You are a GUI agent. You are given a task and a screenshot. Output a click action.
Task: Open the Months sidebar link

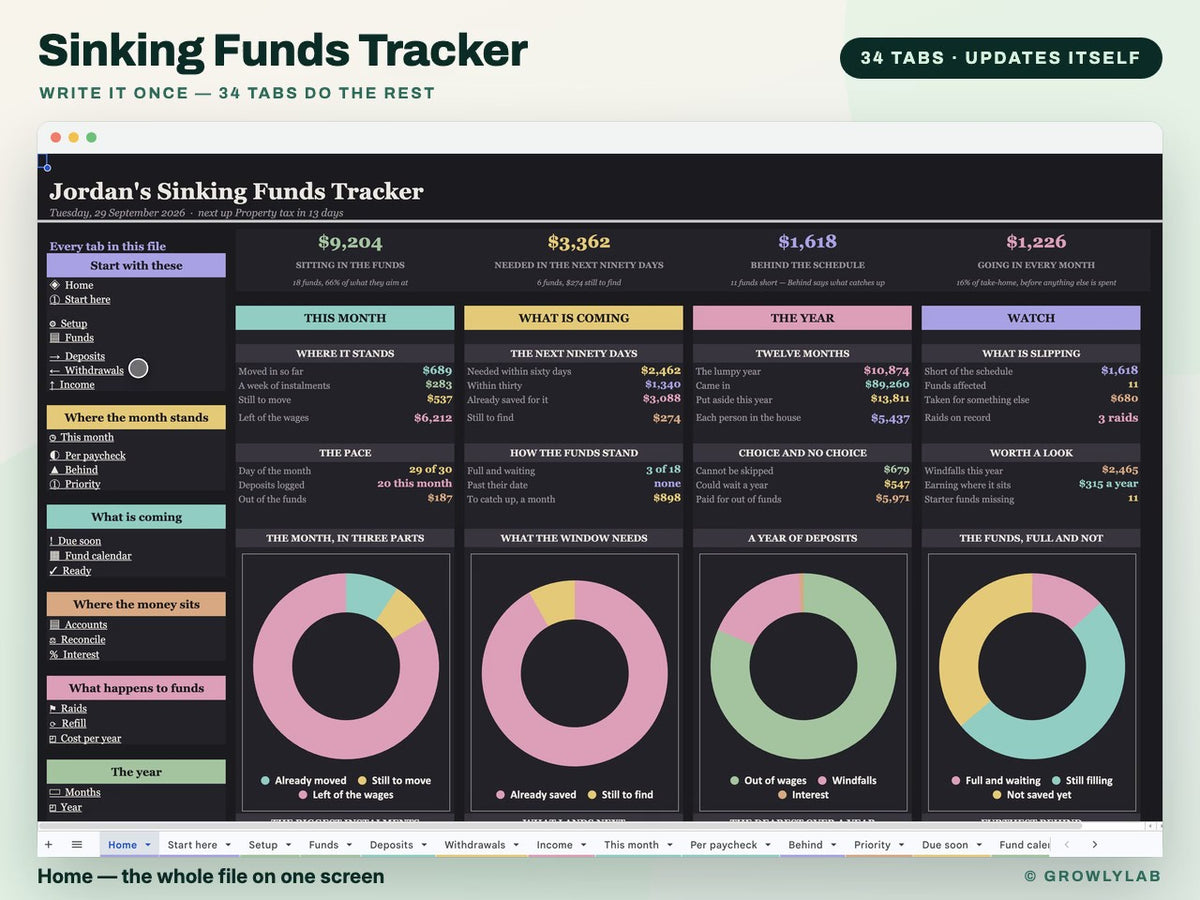(x=75, y=792)
